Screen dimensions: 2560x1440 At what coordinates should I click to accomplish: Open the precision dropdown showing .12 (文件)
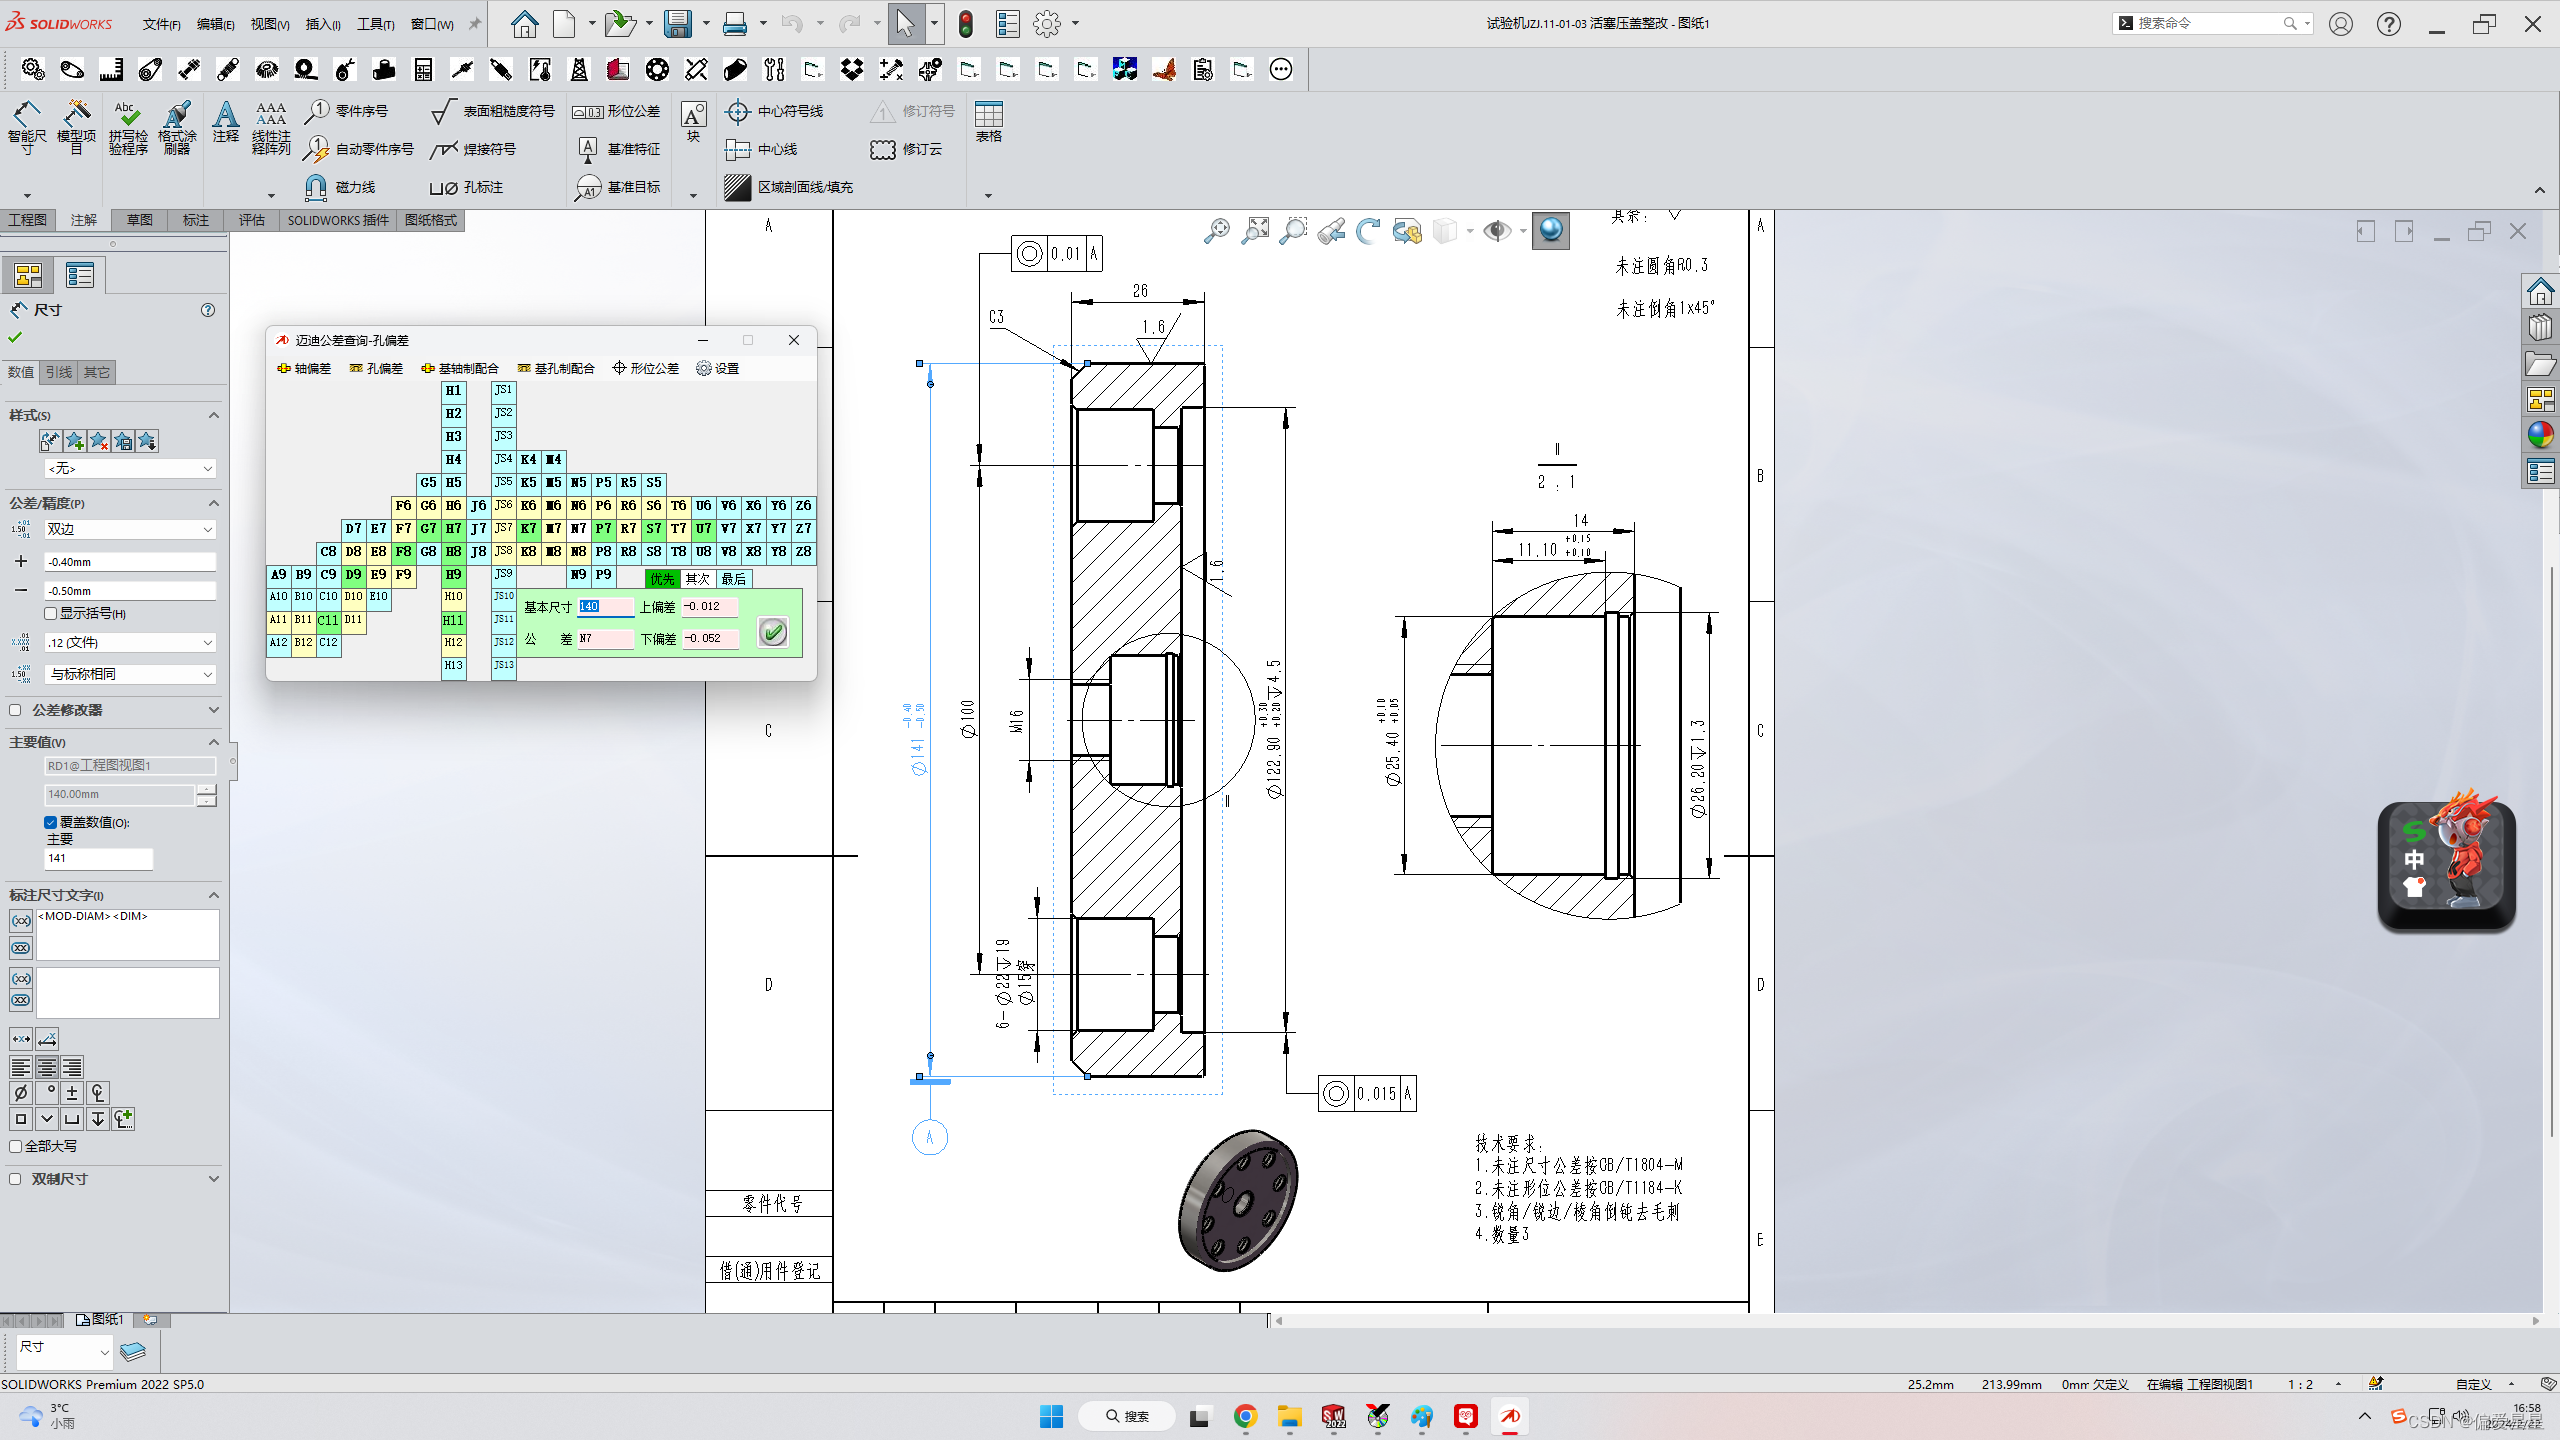point(129,642)
